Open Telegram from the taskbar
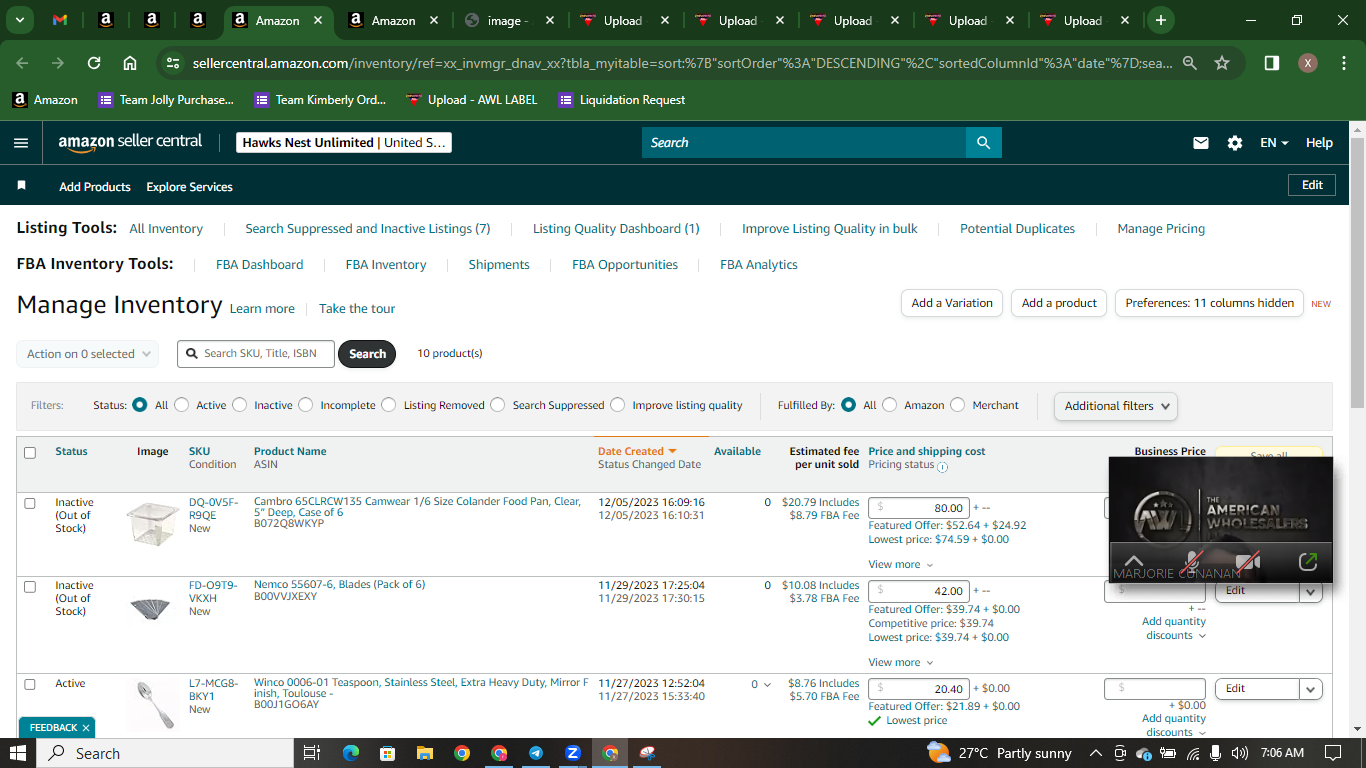1366x768 pixels. [x=536, y=753]
